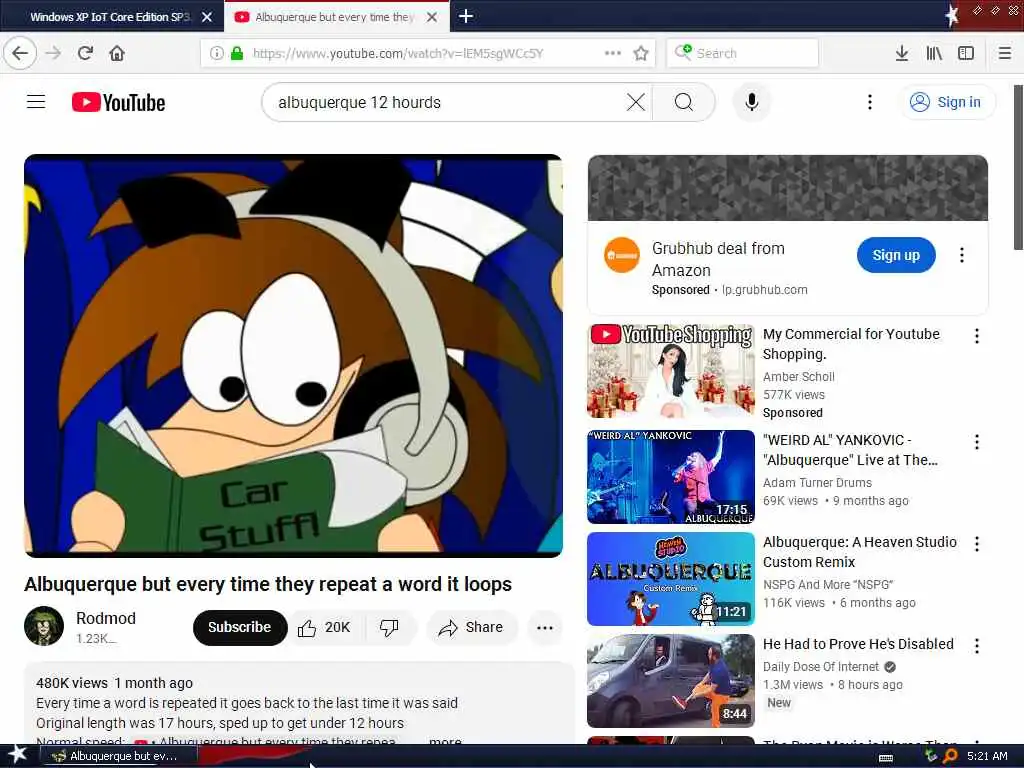
Task: Click the orange magnifier tray icon
Action: point(950,756)
